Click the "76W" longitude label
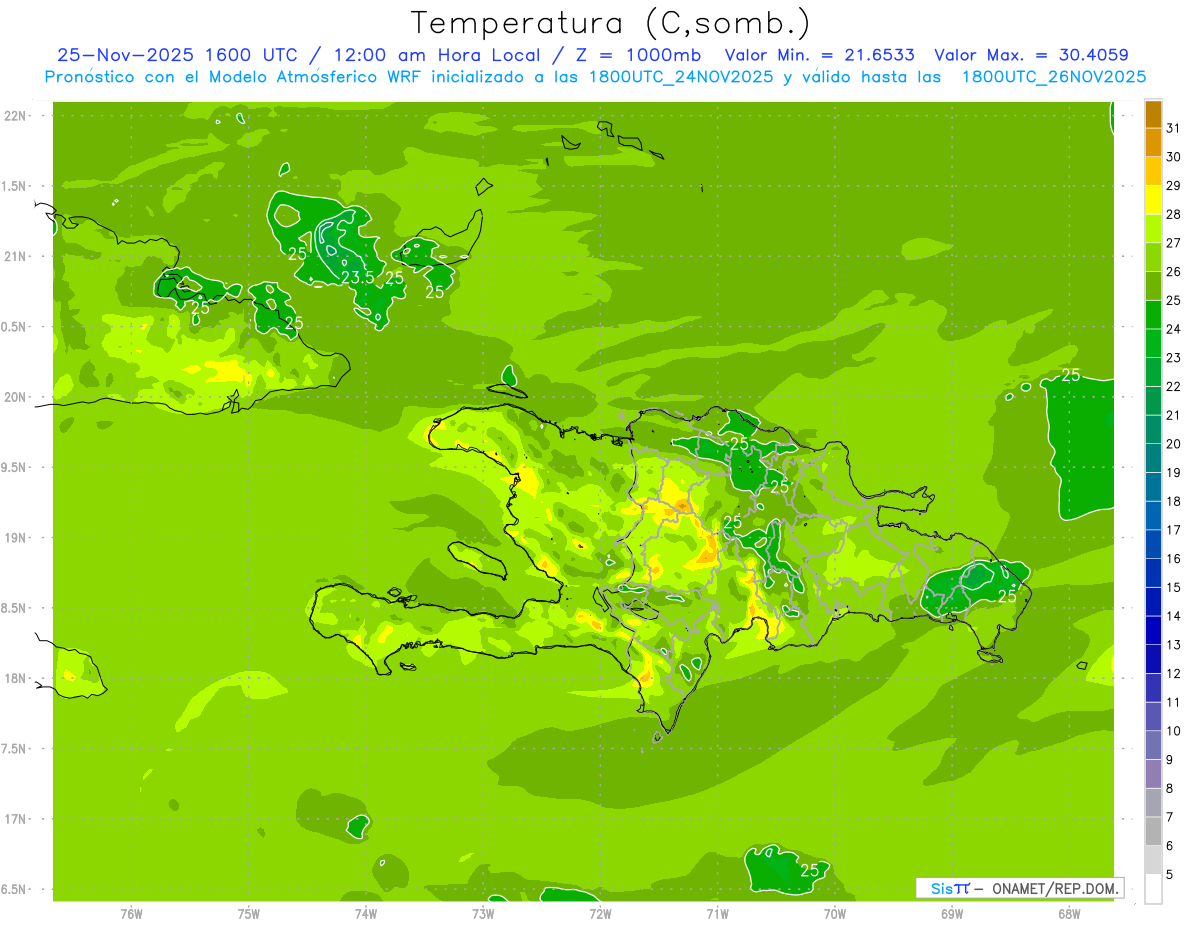The width and height of the screenshot is (1200, 927). point(131,914)
